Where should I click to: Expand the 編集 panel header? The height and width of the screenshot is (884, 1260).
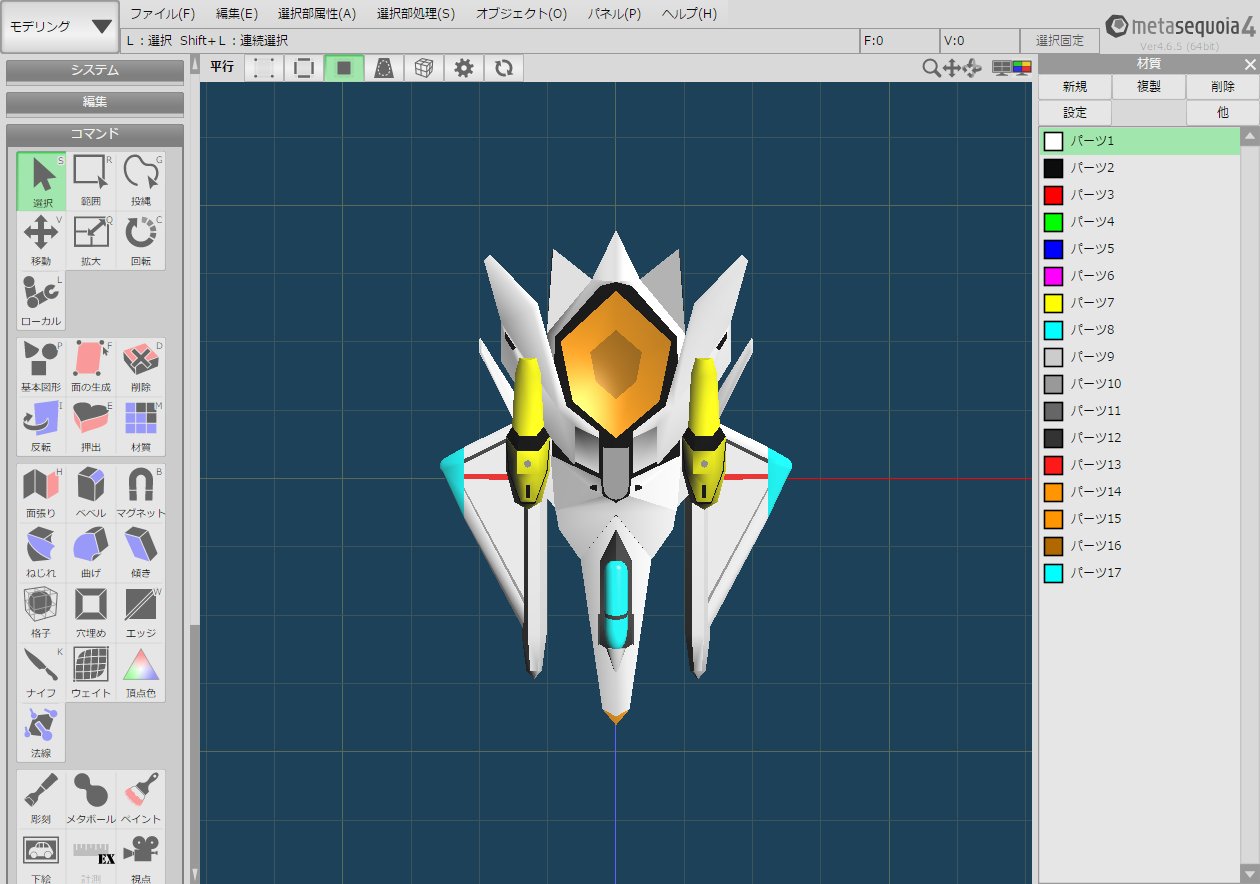tap(95, 102)
